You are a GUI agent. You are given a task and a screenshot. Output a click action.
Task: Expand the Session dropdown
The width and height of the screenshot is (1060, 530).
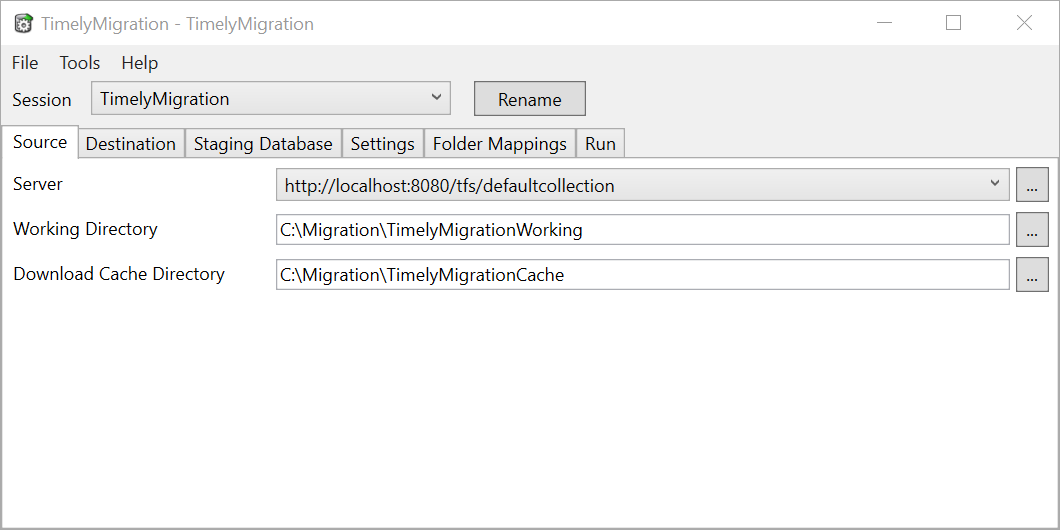436,98
